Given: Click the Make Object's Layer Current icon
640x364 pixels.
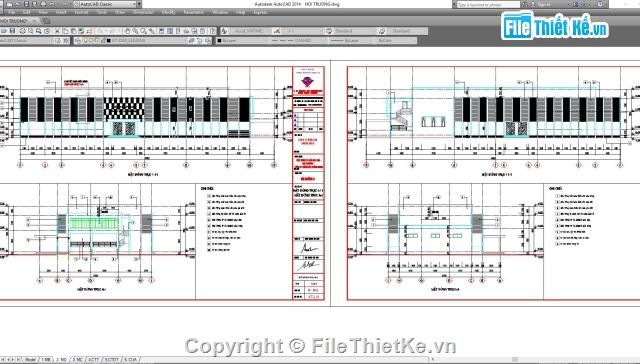Looking at the screenshot, I should tap(191, 40).
